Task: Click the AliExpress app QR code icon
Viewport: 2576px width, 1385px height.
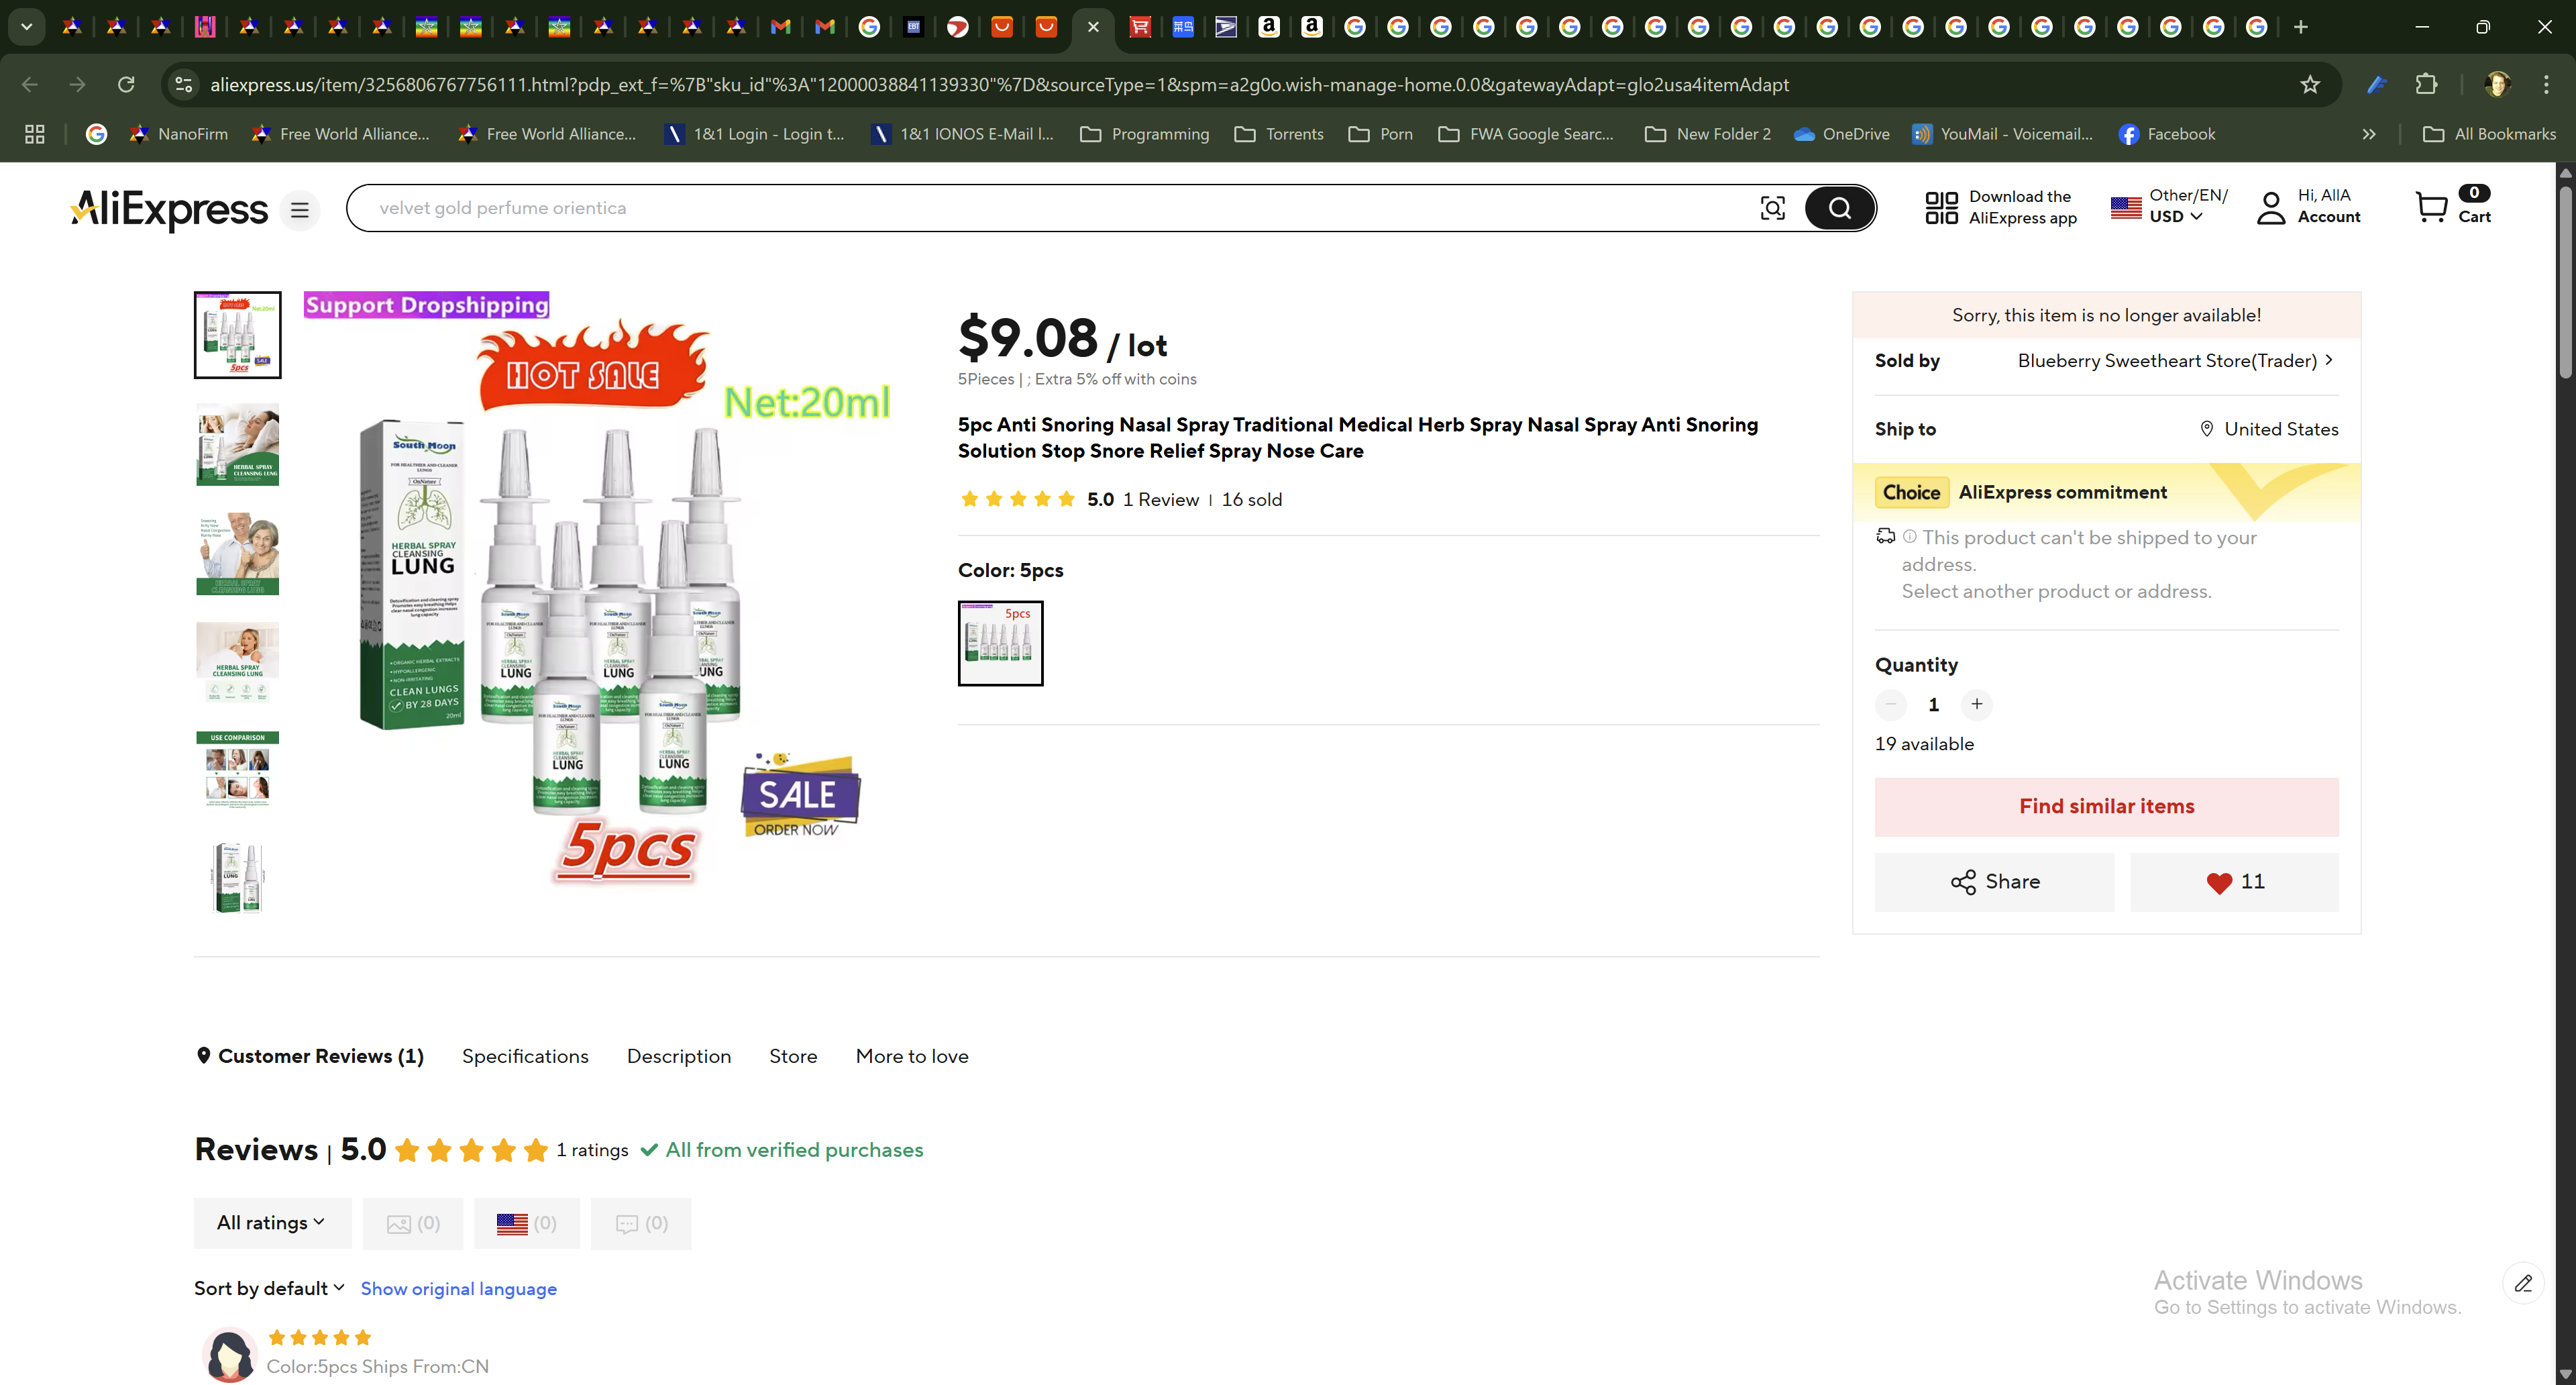Action: tap(1941, 208)
